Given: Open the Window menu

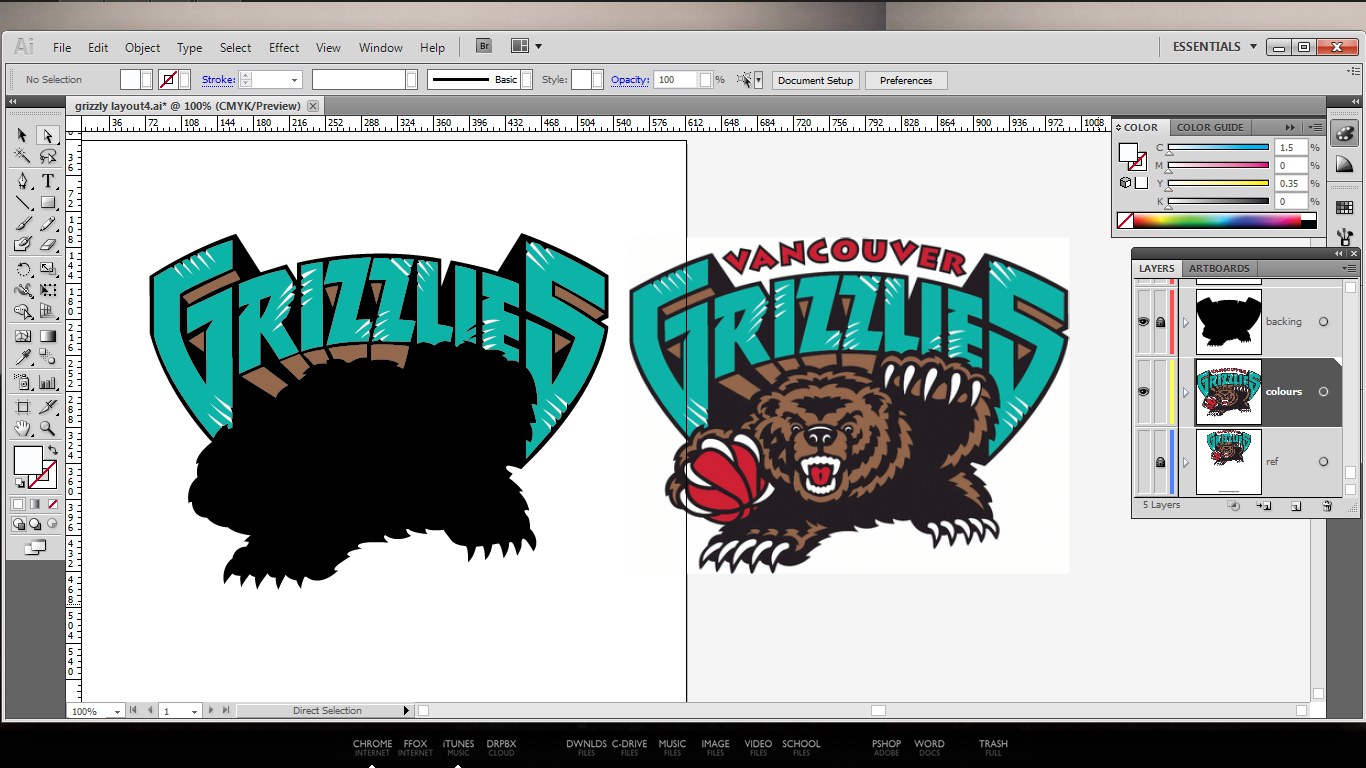Looking at the screenshot, I should tap(380, 47).
